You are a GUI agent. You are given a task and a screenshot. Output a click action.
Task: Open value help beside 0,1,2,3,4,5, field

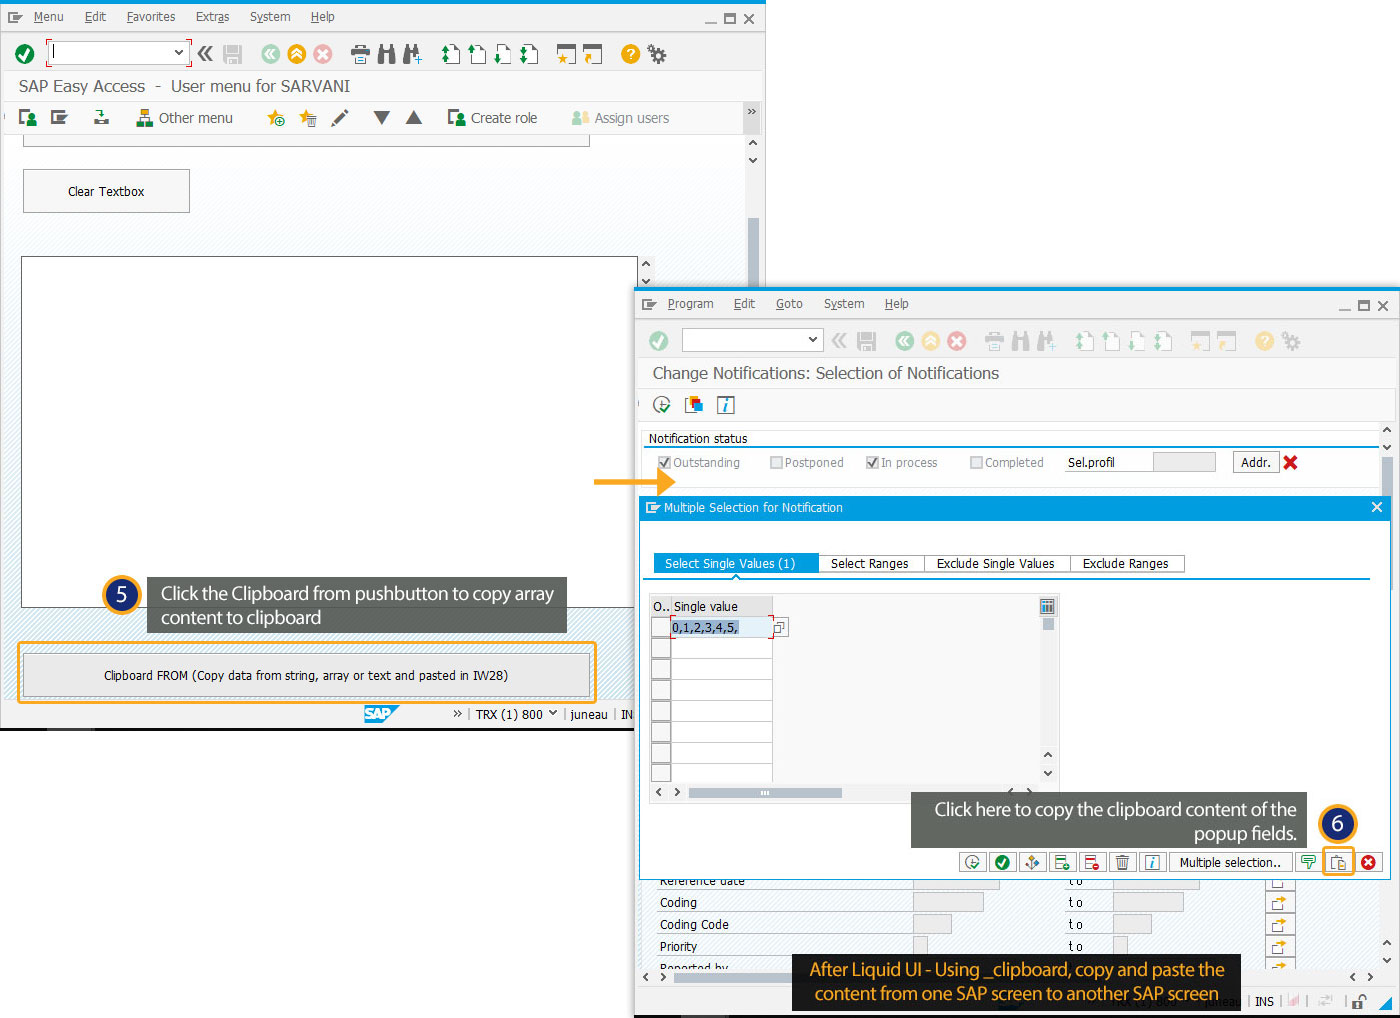tap(780, 627)
